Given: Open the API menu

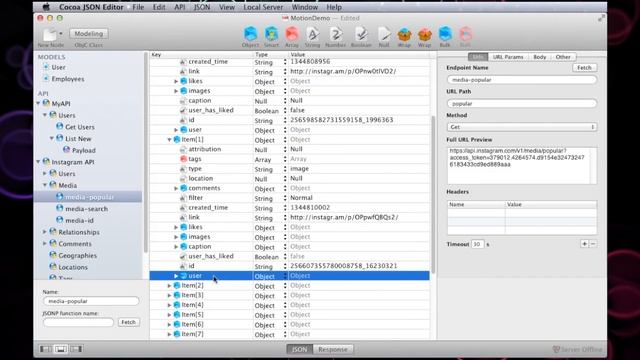Looking at the screenshot, I should pyautogui.click(x=180, y=7).
